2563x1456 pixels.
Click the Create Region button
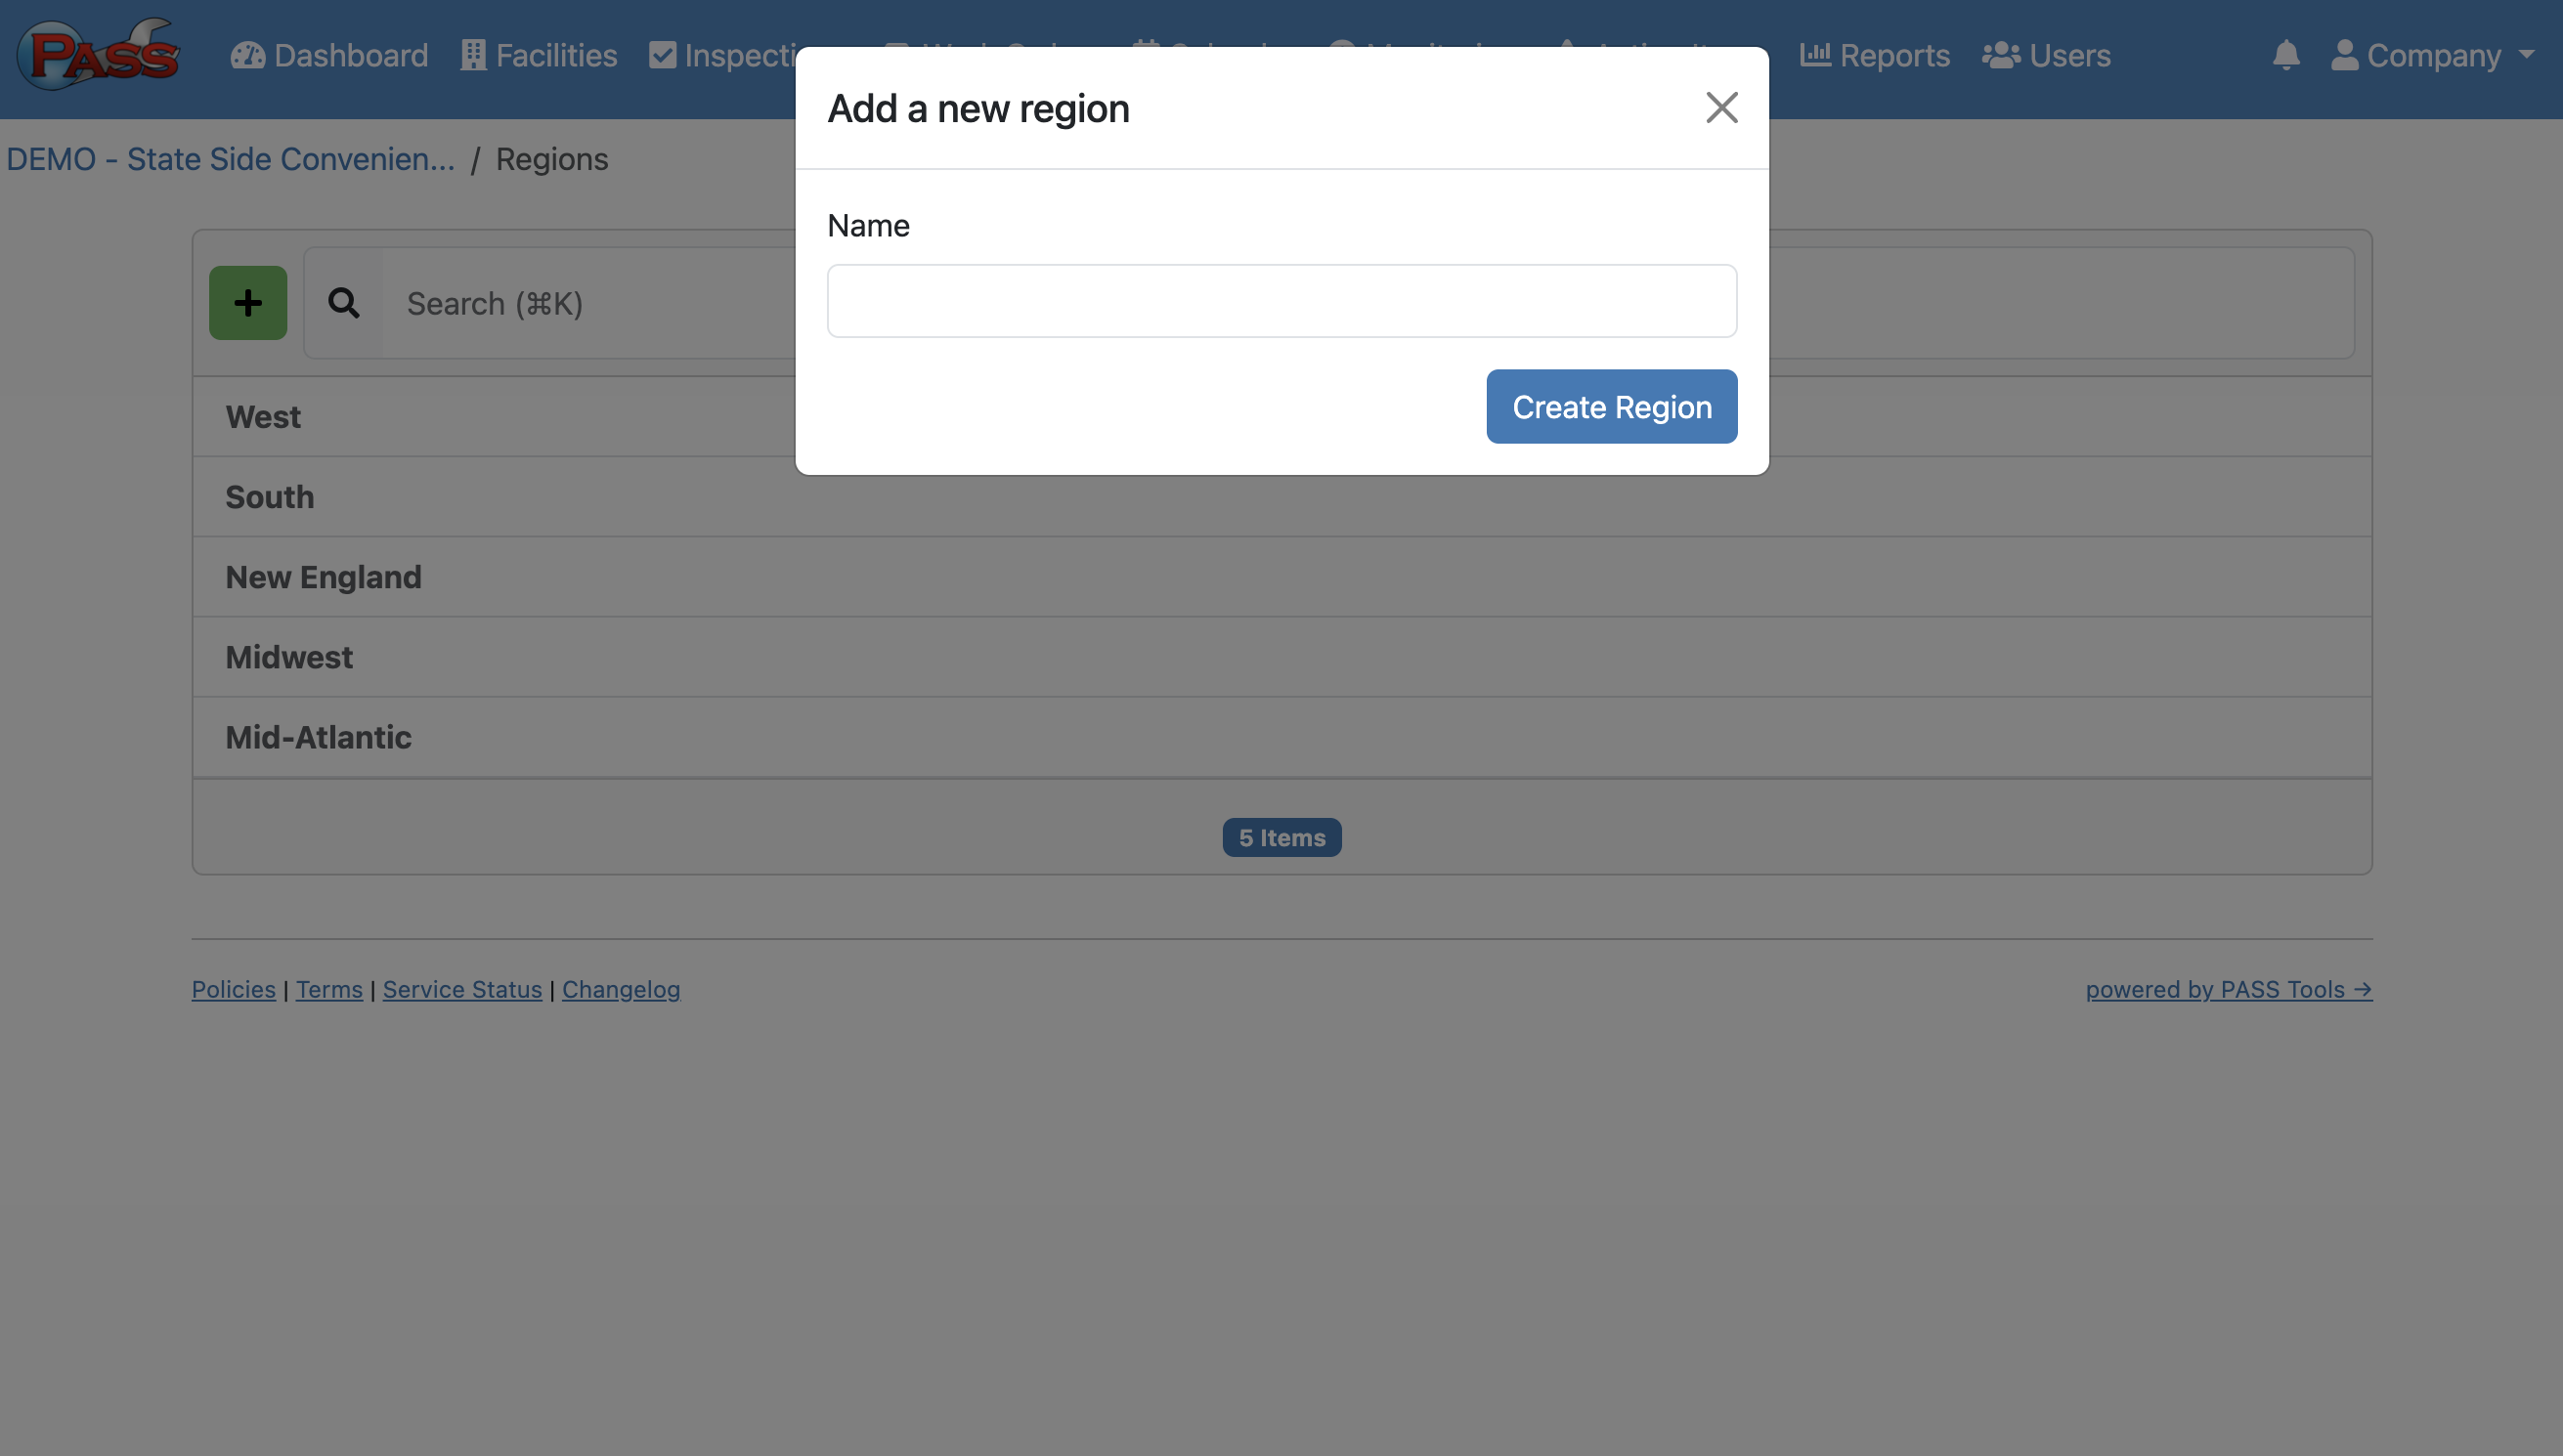[x=1611, y=407]
